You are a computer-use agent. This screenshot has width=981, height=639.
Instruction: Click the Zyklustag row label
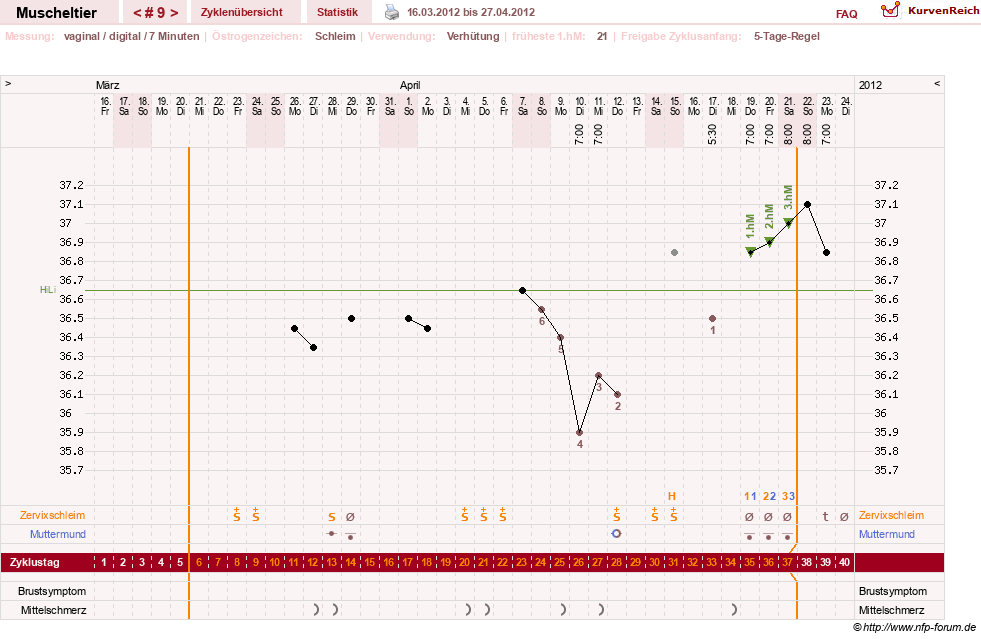tap(34, 562)
